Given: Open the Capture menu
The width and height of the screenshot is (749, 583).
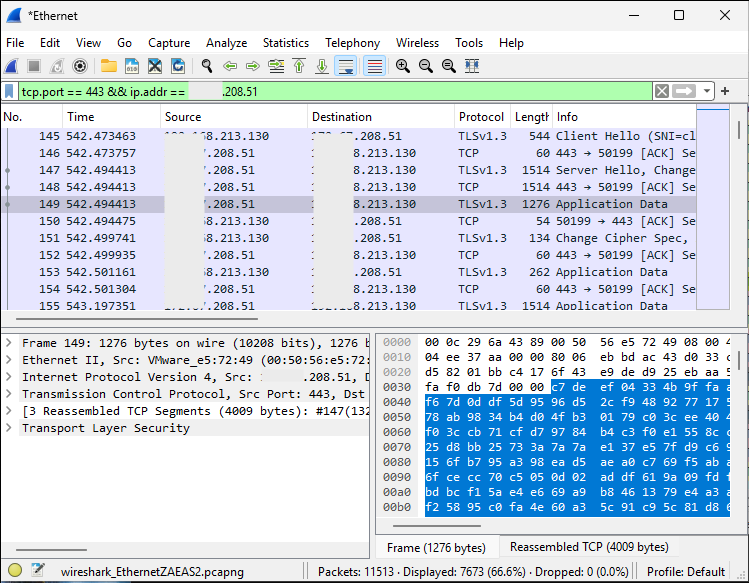Looking at the screenshot, I should (x=169, y=43).
